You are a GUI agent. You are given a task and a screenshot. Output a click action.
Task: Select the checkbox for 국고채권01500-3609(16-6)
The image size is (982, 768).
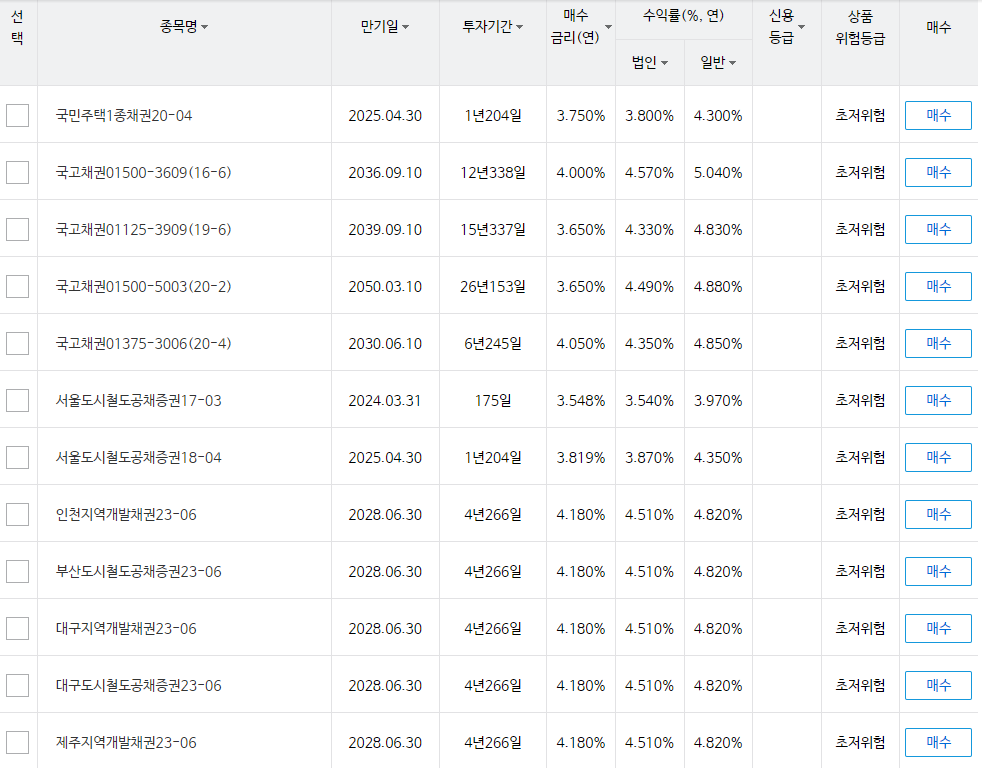pos(18,172)
